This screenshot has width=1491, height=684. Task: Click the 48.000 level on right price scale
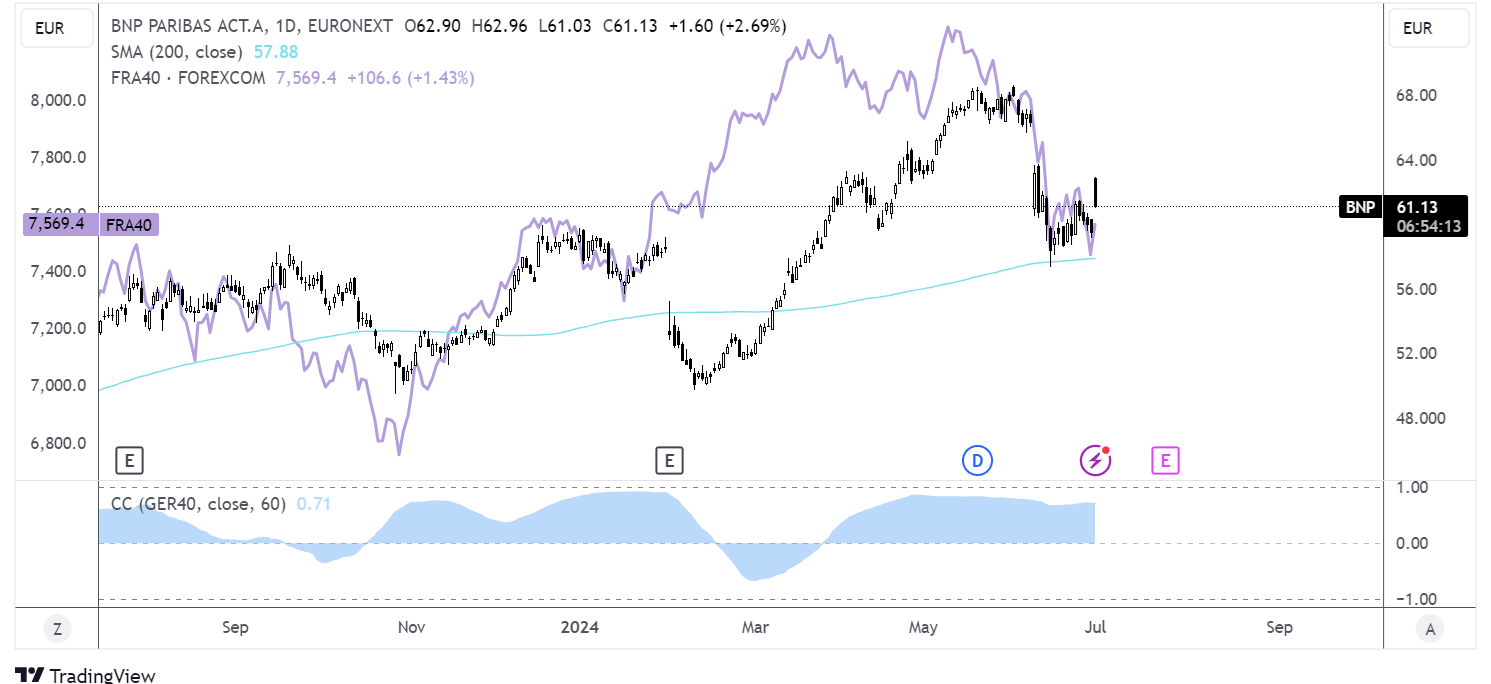[x=1420, y=418]
